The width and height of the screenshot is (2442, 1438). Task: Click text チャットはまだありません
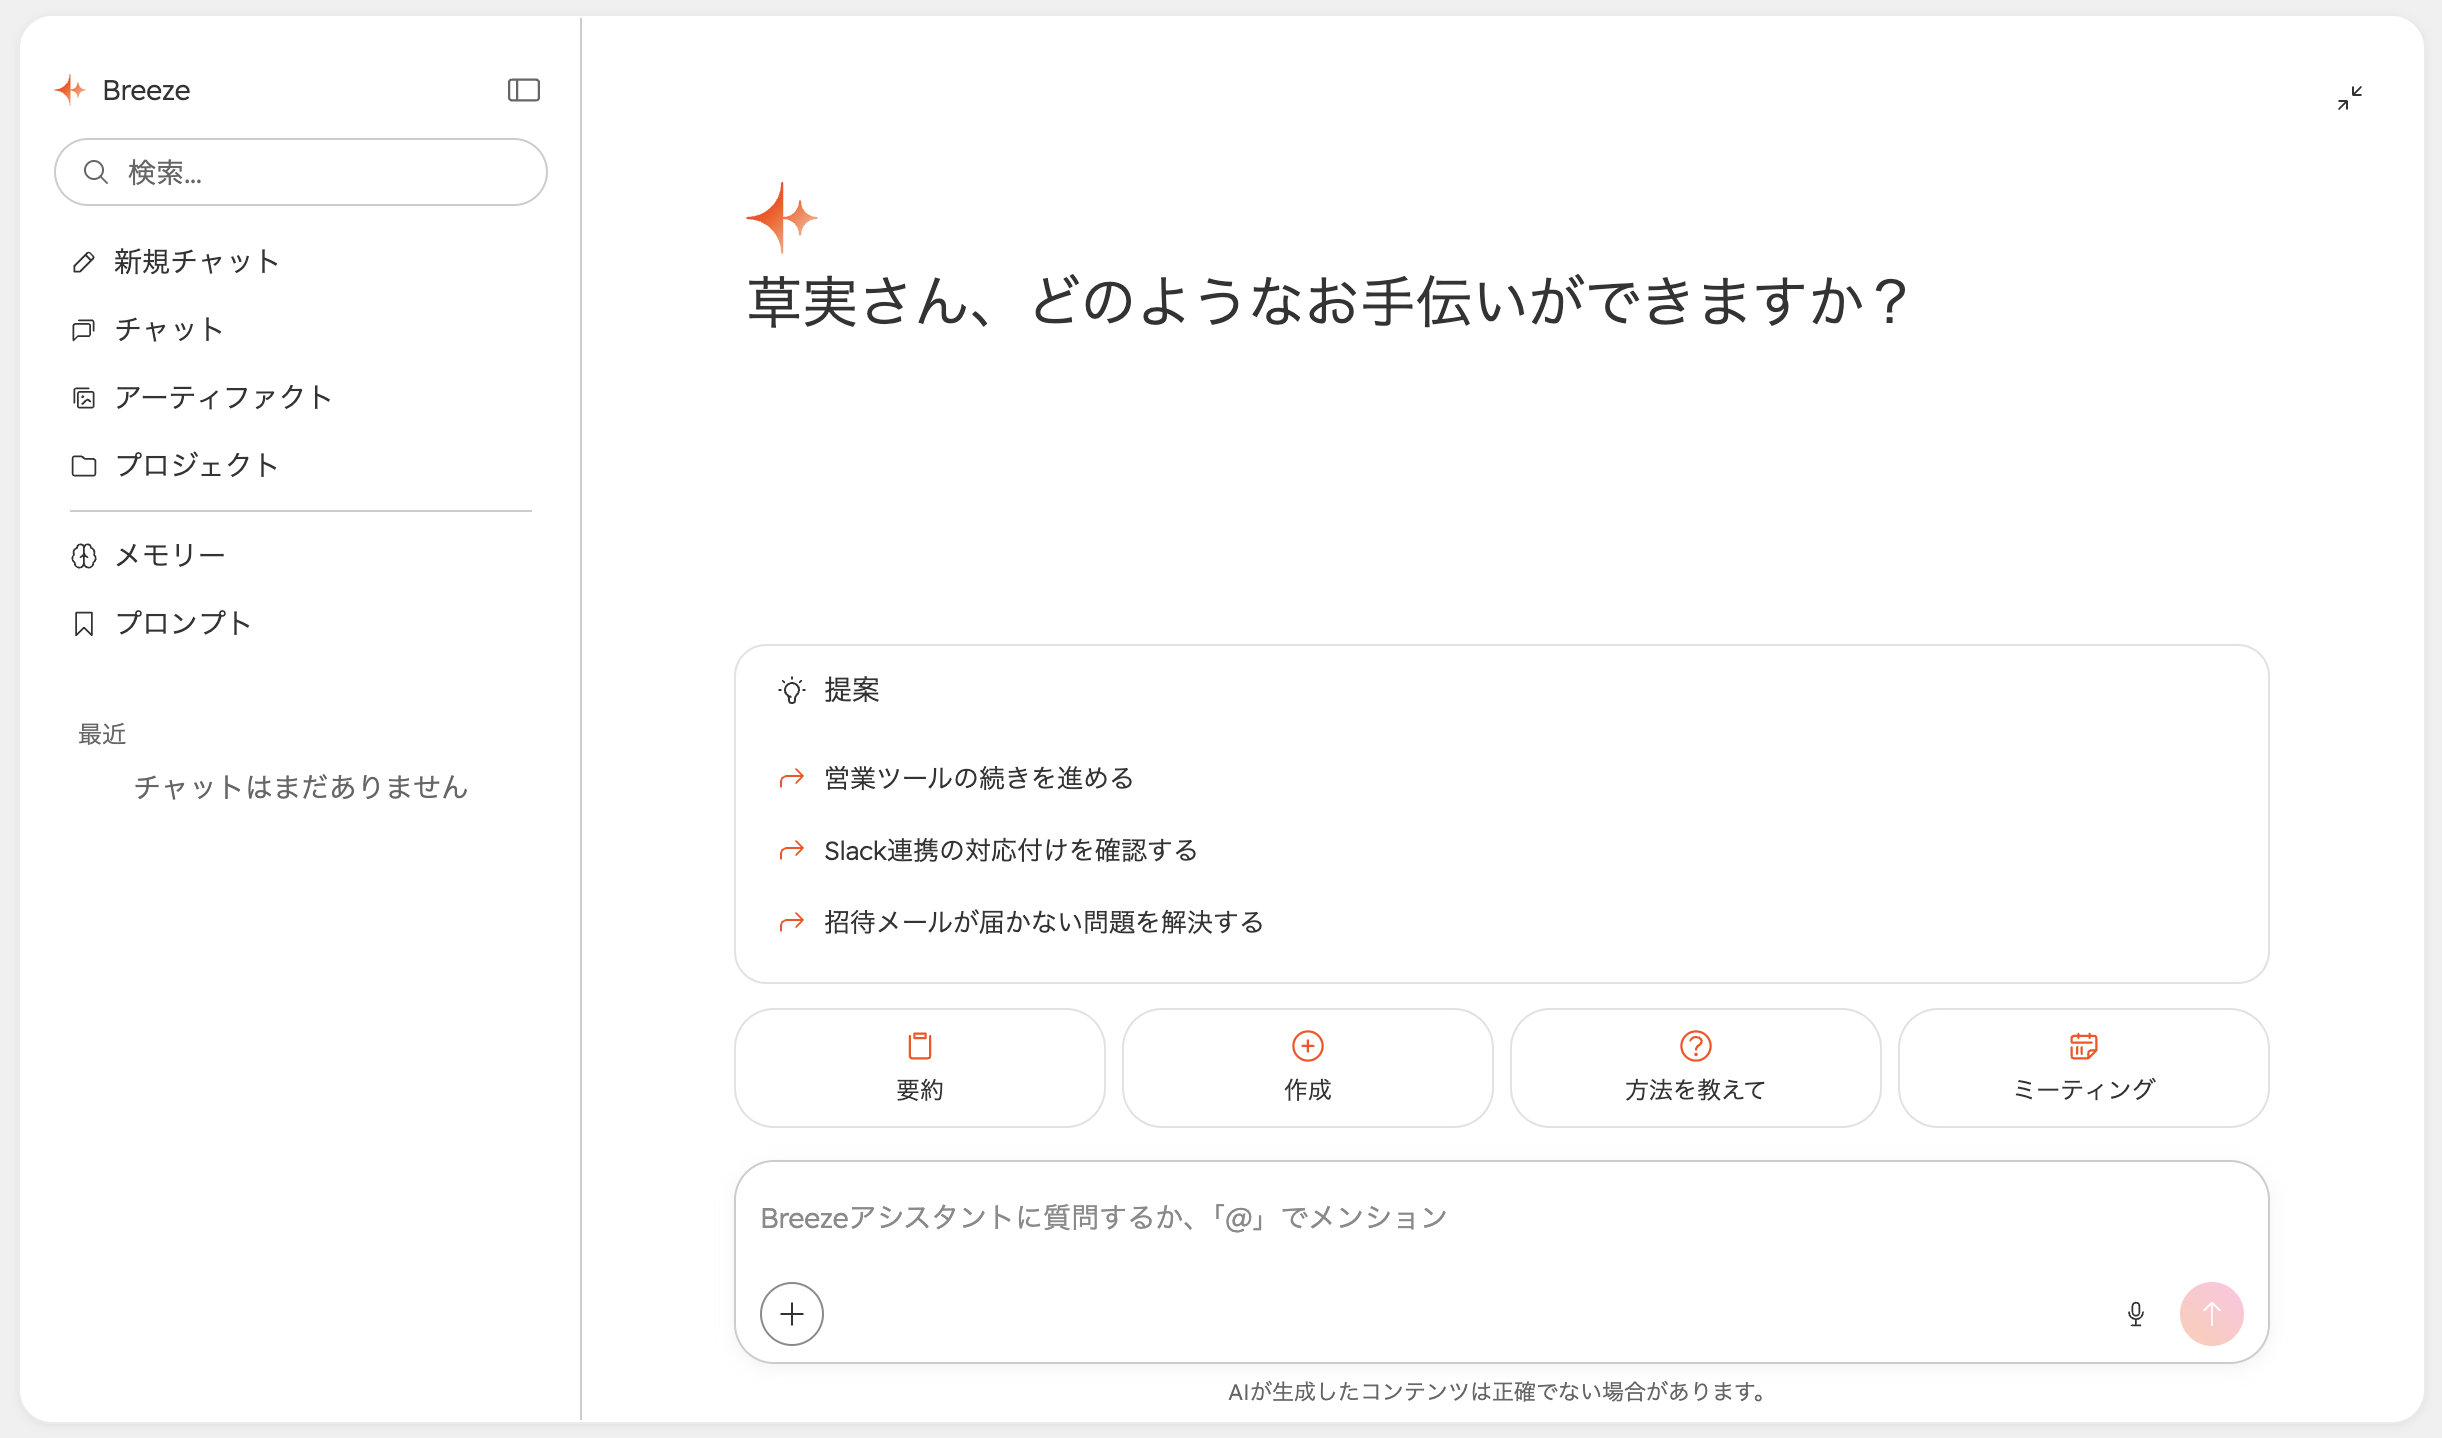pyautogui.click(x=300, y=787)
